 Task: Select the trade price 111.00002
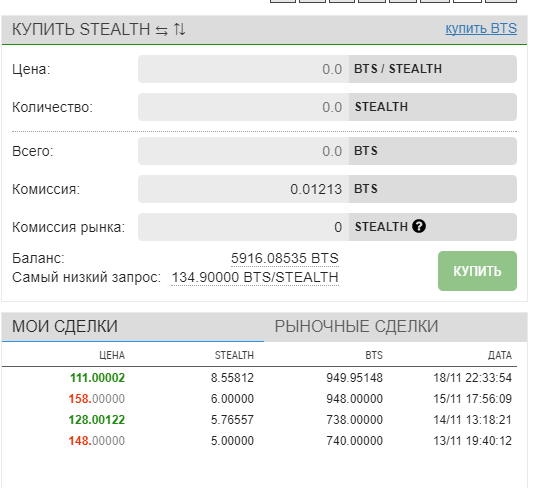[x=97, y=378]
